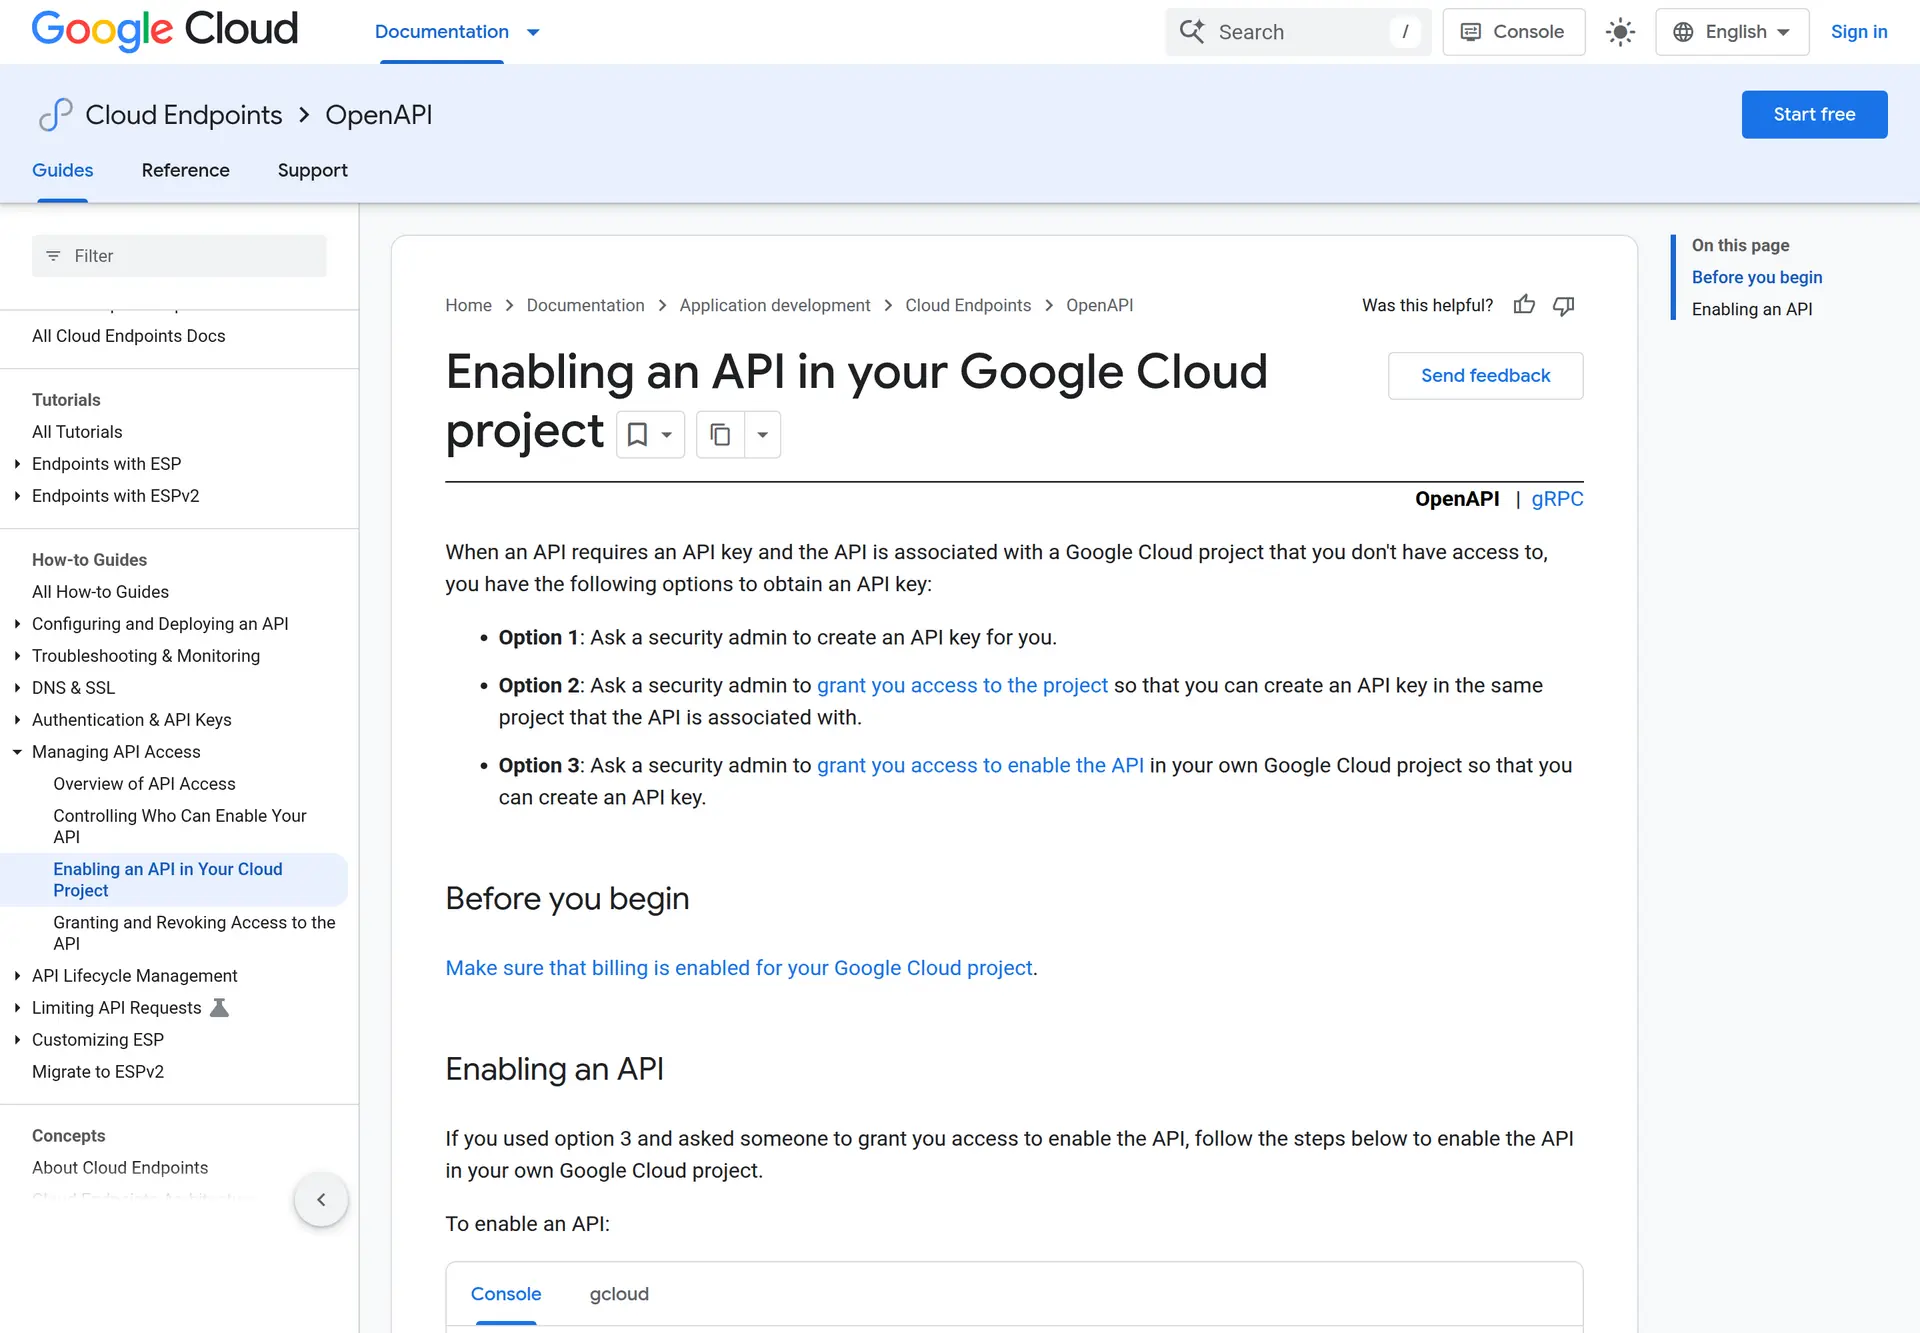Click the Console button in header
The width and height of the screenshot is (1920, 1333).
pyautogui.click(x=1513, y=32)
